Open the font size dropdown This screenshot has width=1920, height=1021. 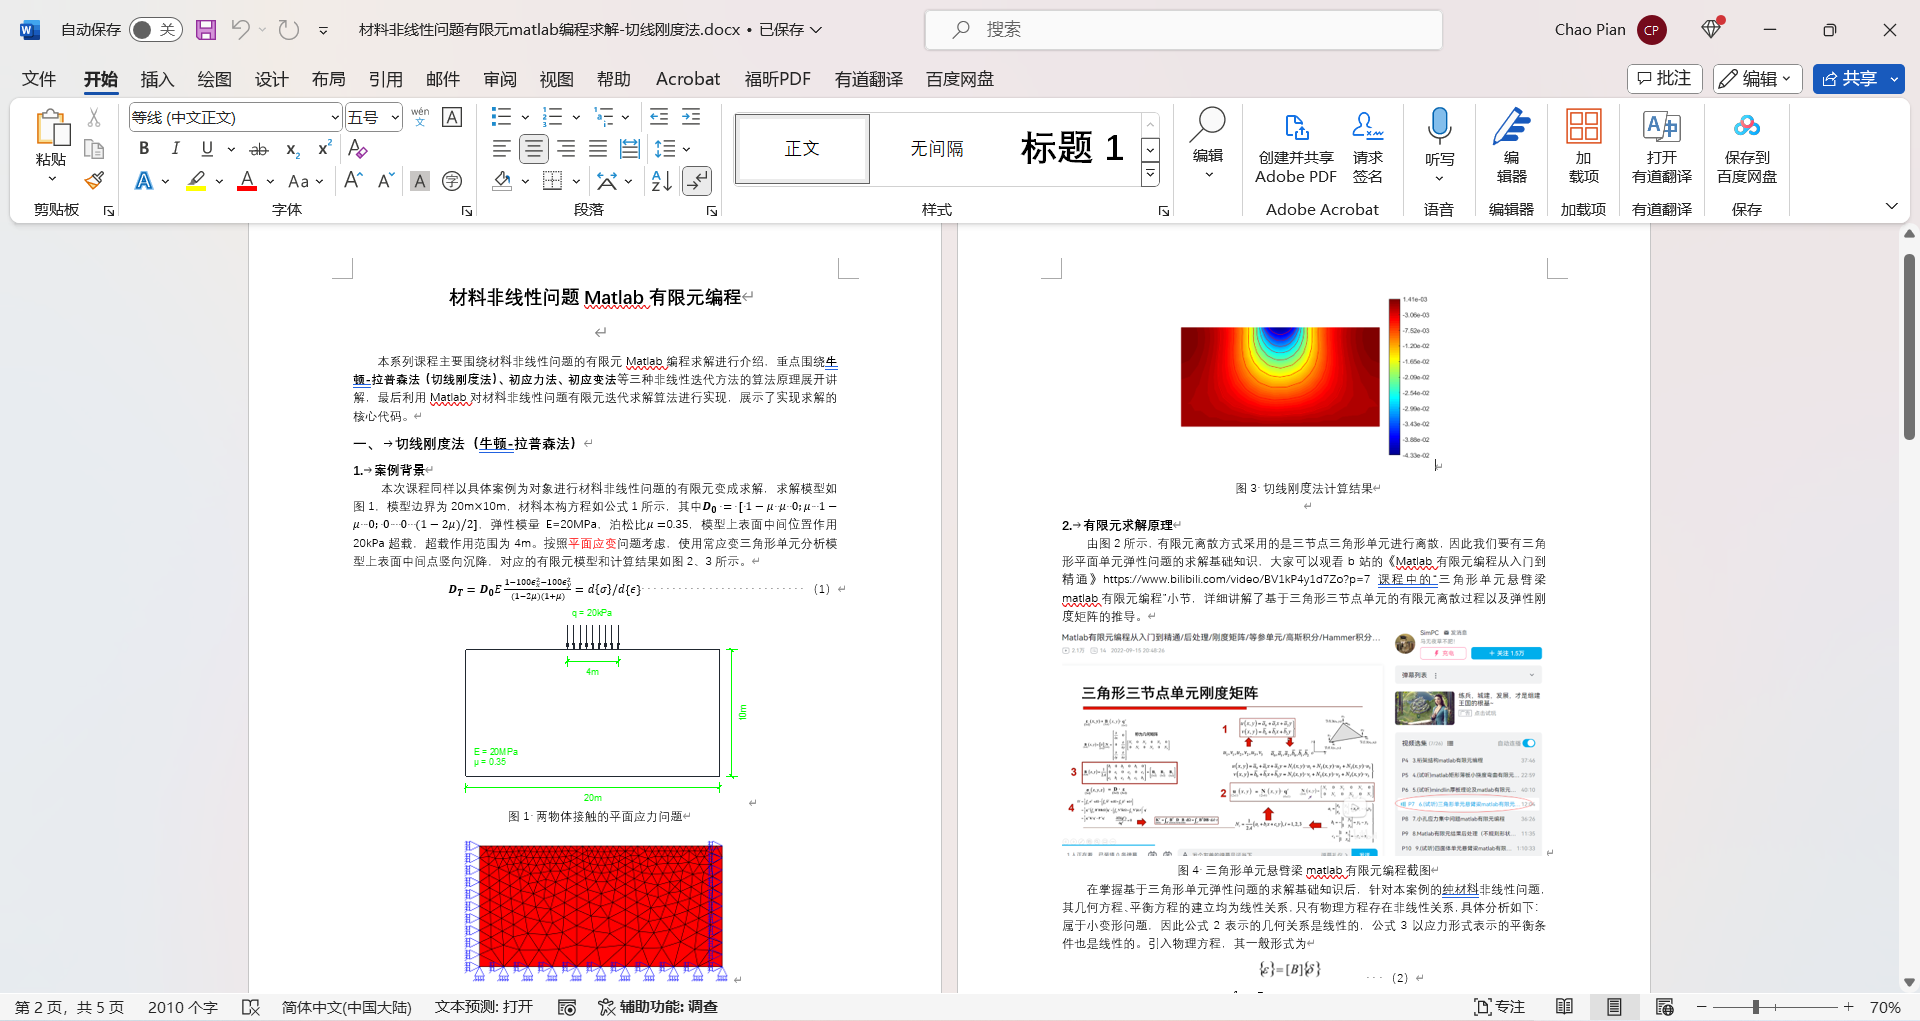395,118
